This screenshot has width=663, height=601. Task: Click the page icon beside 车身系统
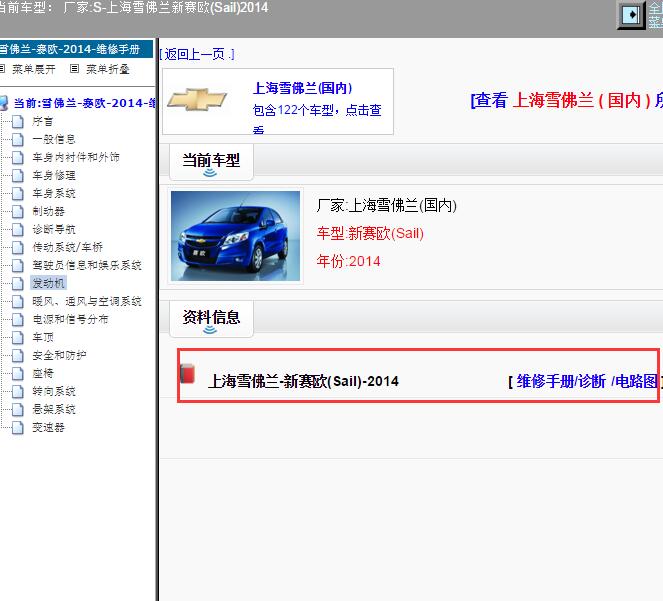tap(18, 194)
